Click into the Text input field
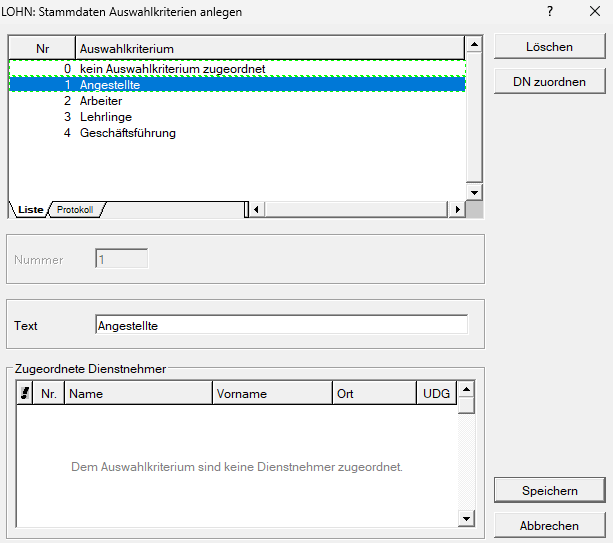 click(281, 325)
